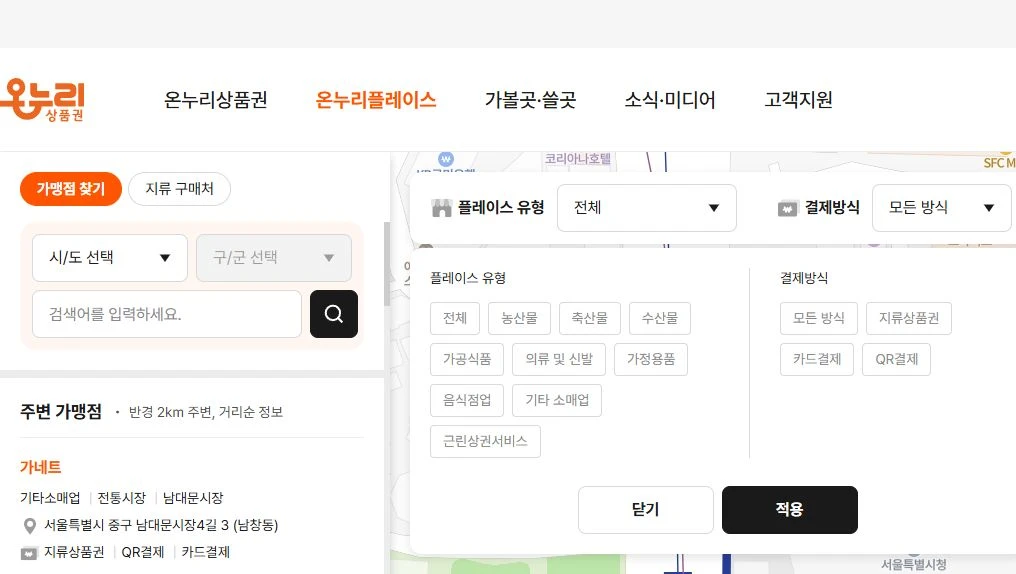Select the 모든 방식 payment chip
Viewport: 1016px width, 574px height.
tap(819, 318)
